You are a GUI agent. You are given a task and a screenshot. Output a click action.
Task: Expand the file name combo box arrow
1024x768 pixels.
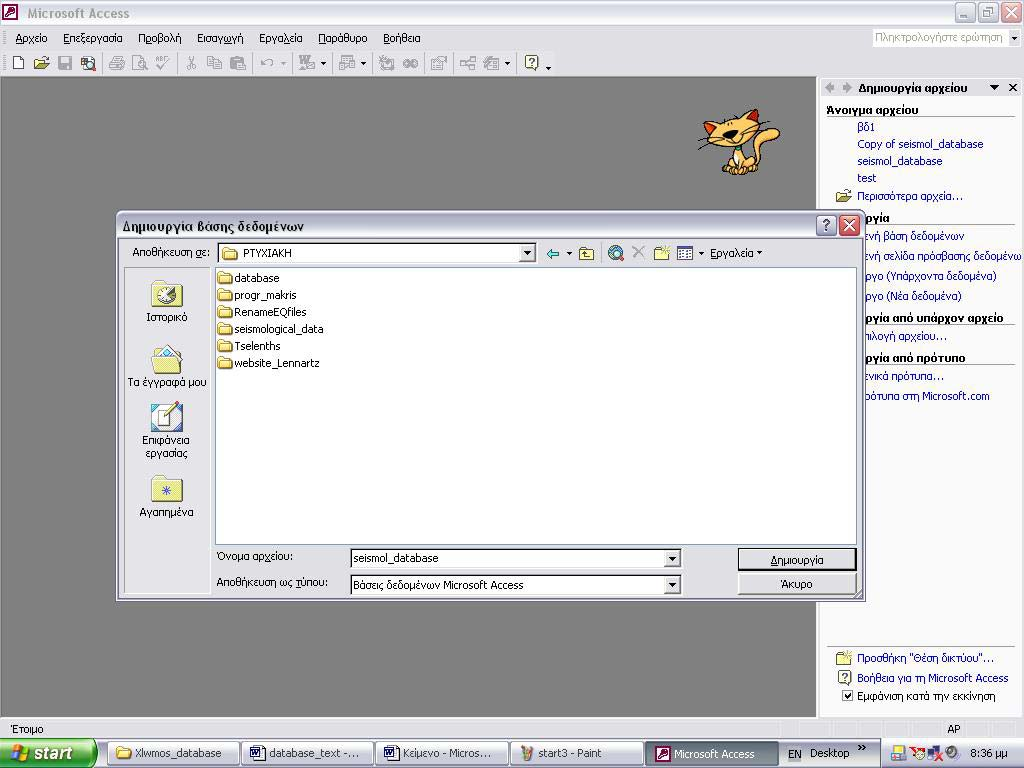672,558
